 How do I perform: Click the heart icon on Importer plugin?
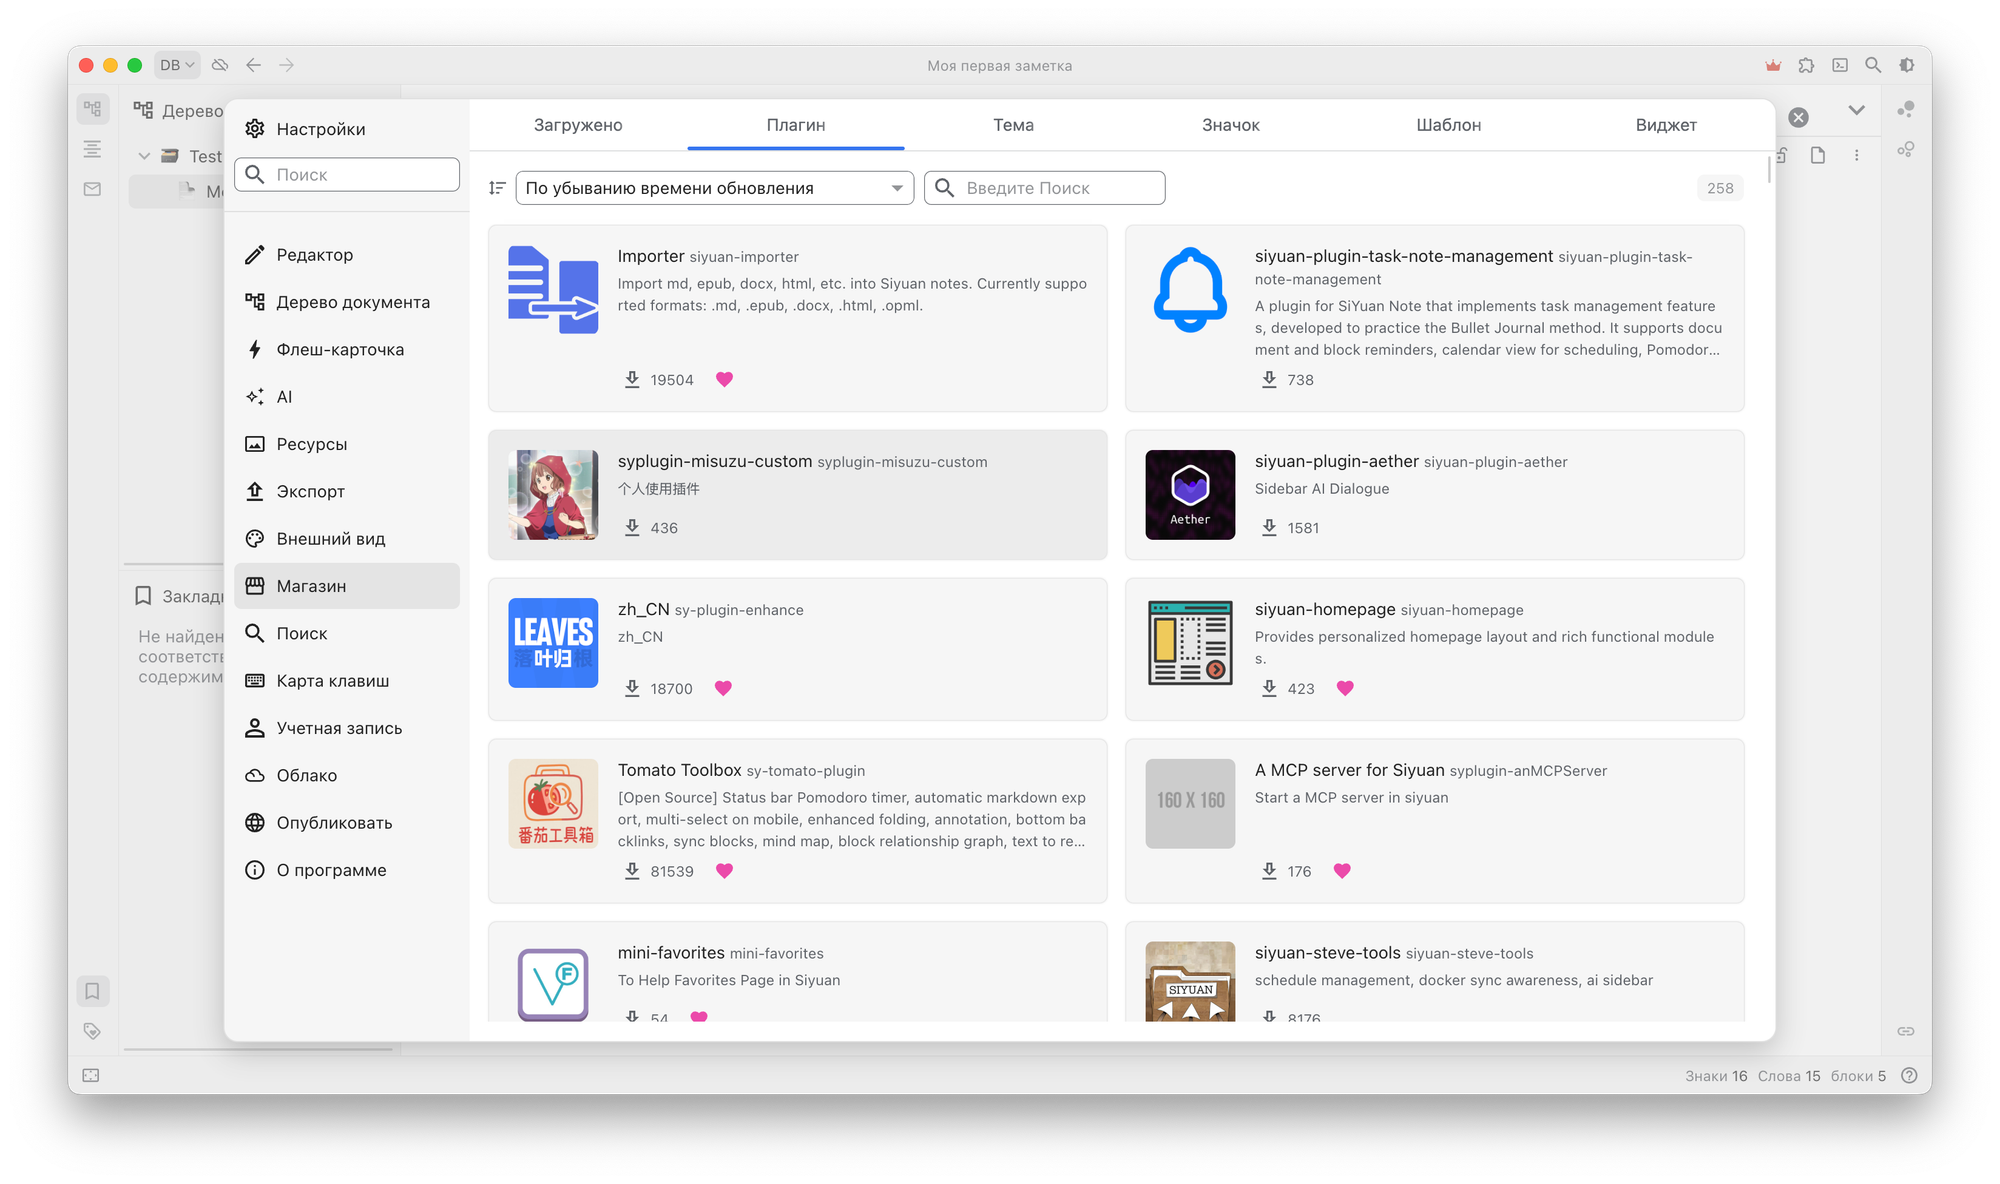(x=724, y=379)
